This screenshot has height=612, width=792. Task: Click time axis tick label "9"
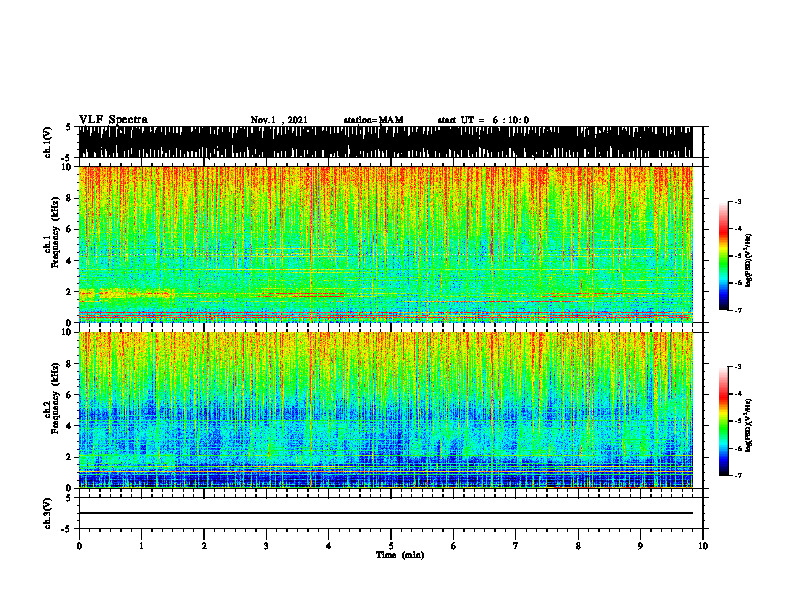coord(640,546)
